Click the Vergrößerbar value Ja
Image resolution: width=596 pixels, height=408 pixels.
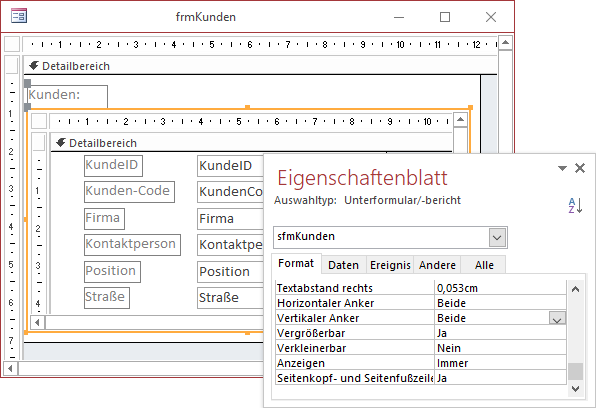(x=500, y=333)
